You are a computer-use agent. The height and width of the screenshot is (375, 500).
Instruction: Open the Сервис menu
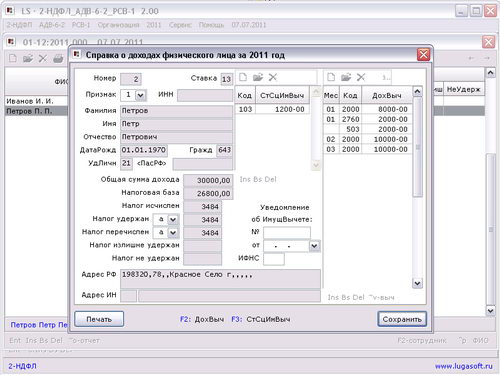180,25
